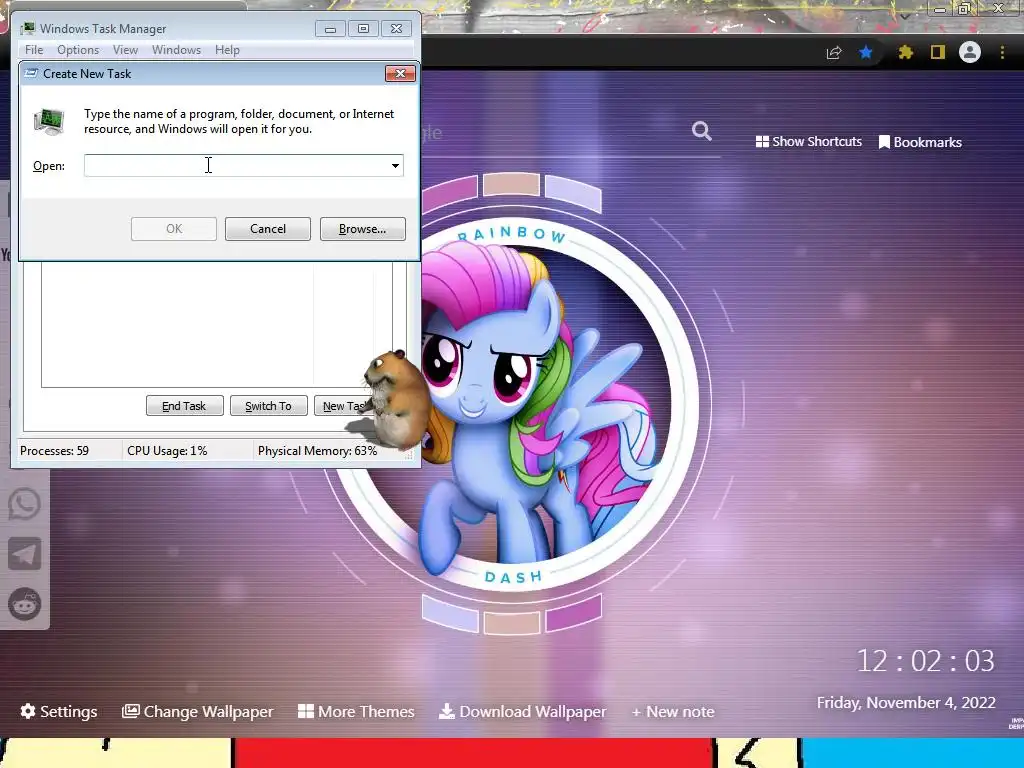Screen dimensions: 1024x768
Task: Click End Task button in Task Manager
Action: 184,406
